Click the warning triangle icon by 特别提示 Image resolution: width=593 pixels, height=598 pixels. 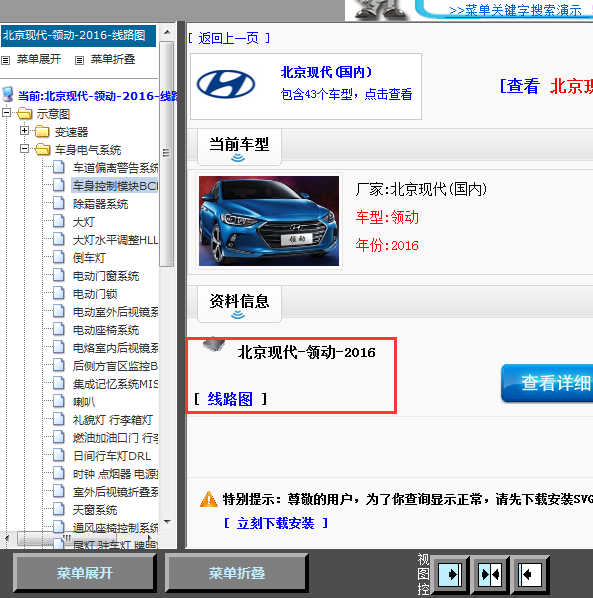[209, 499]
